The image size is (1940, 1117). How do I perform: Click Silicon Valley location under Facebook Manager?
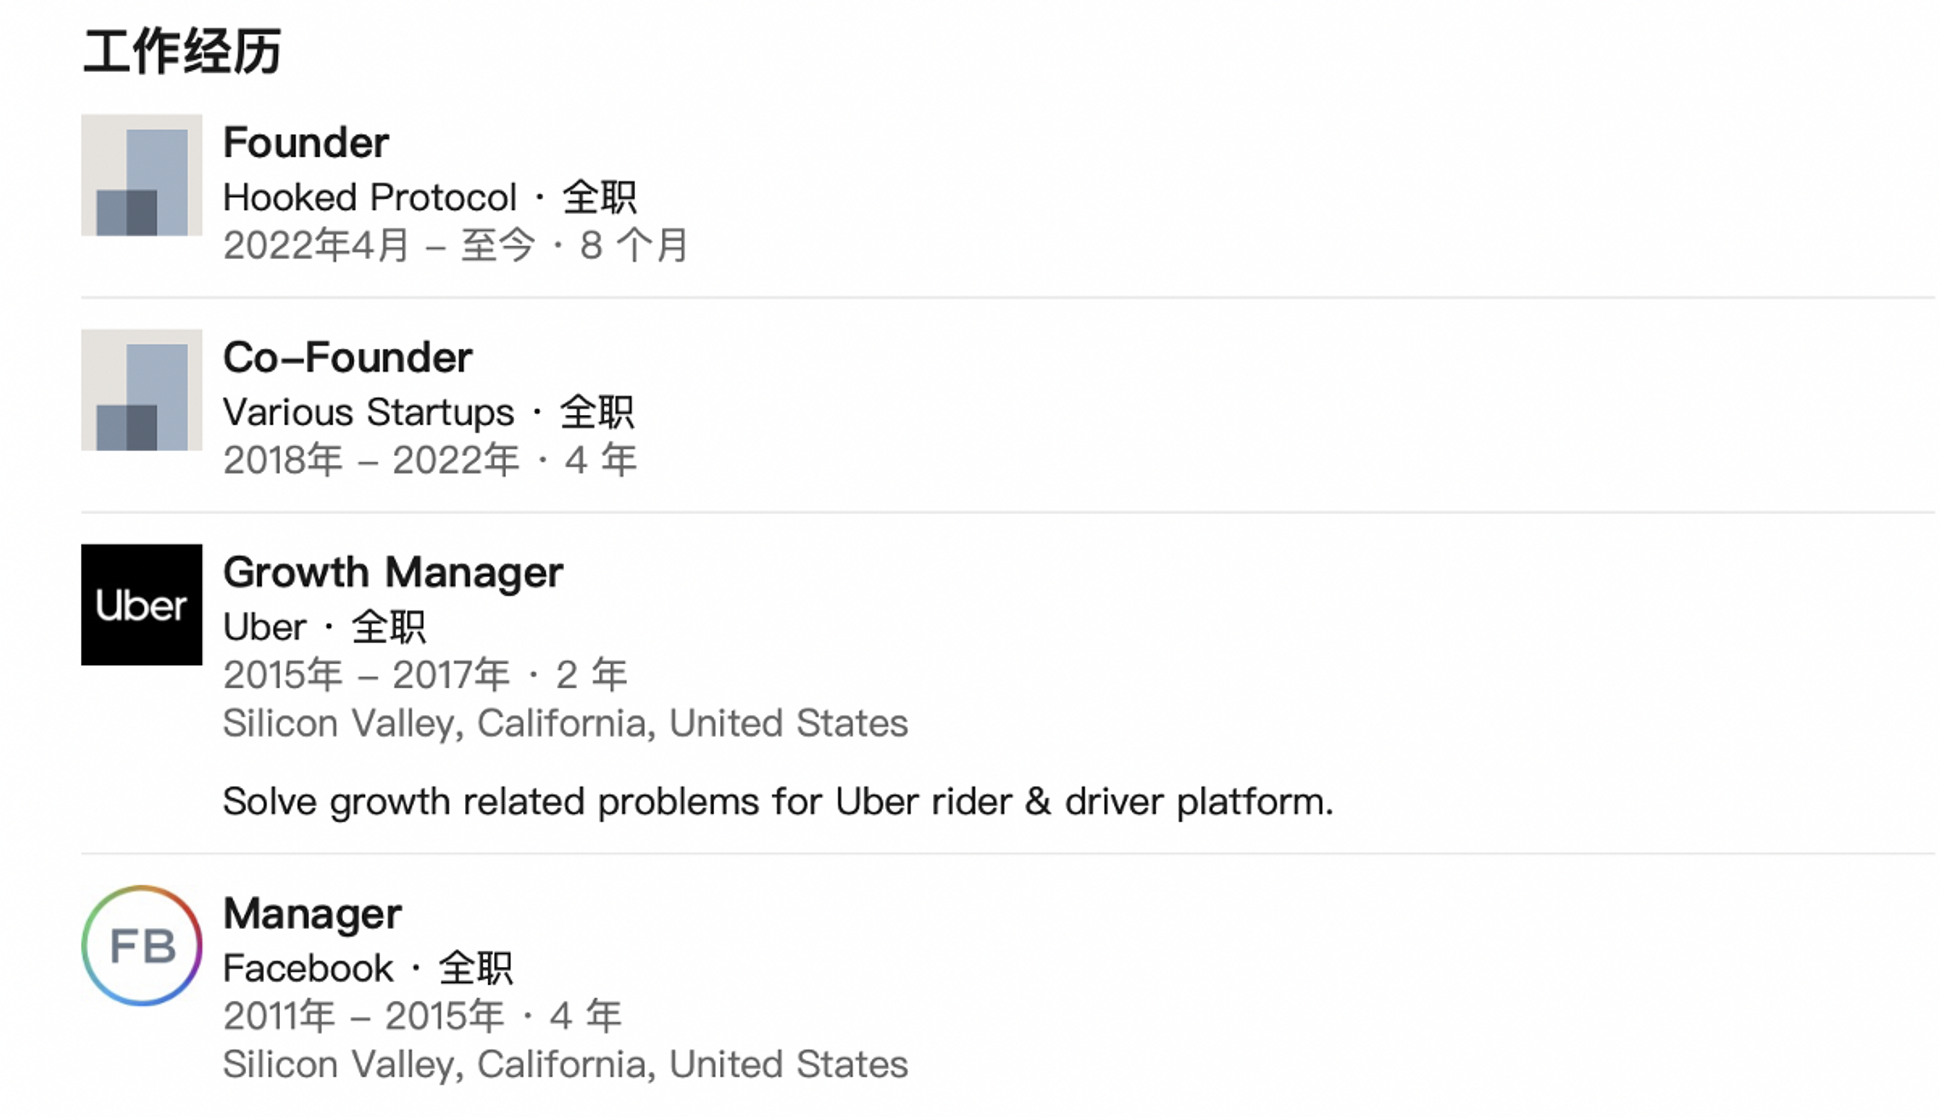coord(565,1065)
